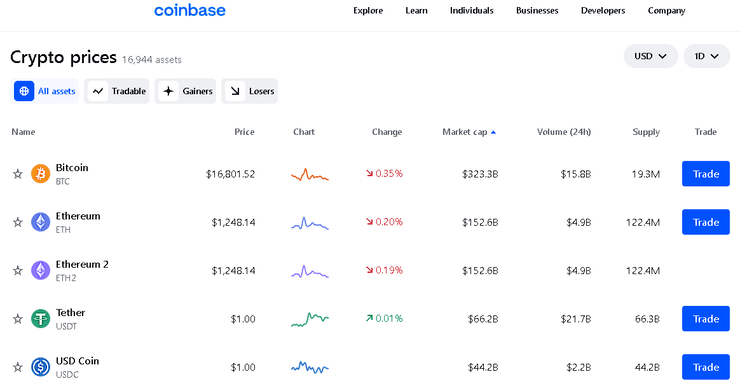The width and height of the screenshot is (740, 388).
Task: Click the Coinbase logo
Action: click(x=190, y=10)
